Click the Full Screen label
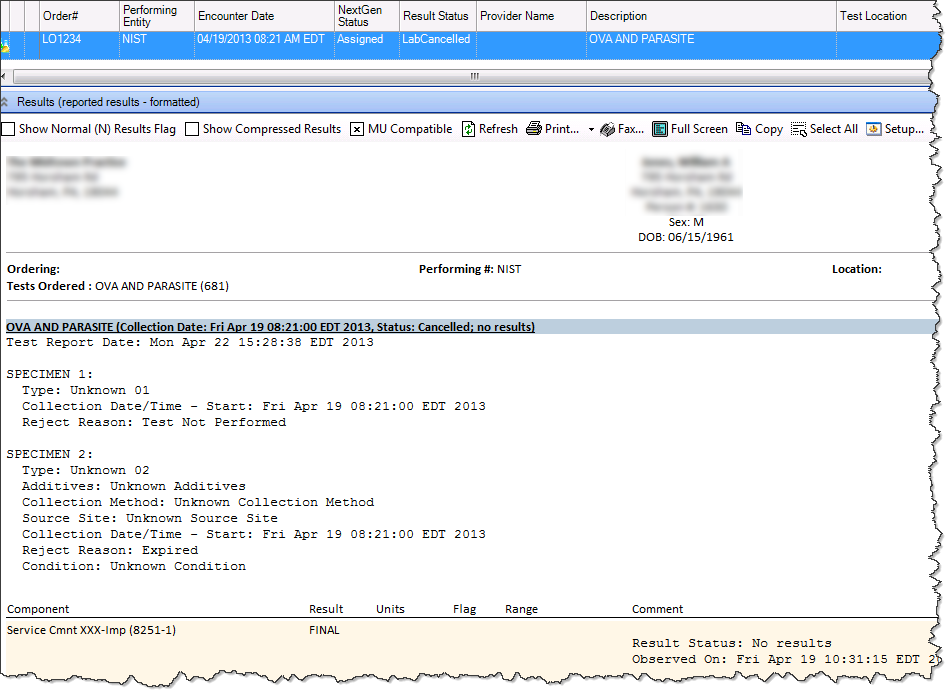Image resolution: width=952 pixels, height=693 pixels. (699, 129)
